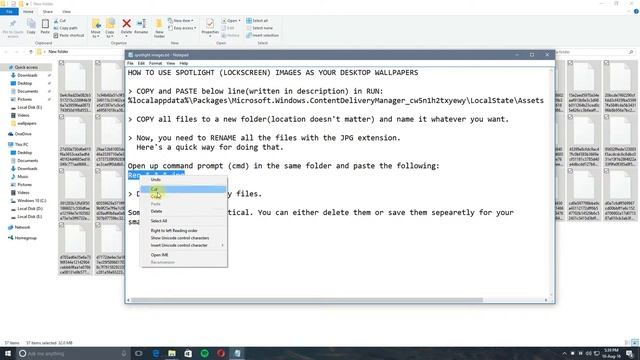This screenshot has height=360, width=640.
Task: Choose Select All in the context menu
Action: pos(184,221)
